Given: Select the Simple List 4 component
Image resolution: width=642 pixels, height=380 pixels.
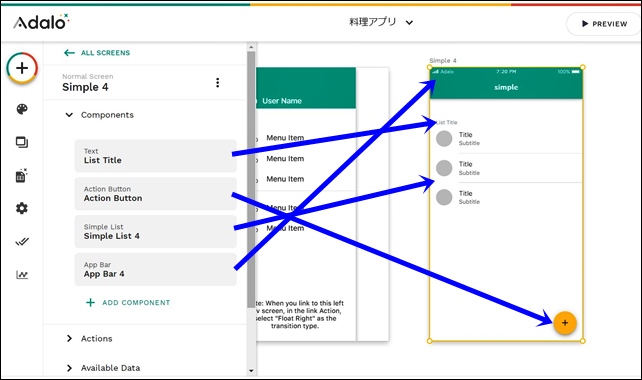Looking at the screenshot, I should (156, 232).
